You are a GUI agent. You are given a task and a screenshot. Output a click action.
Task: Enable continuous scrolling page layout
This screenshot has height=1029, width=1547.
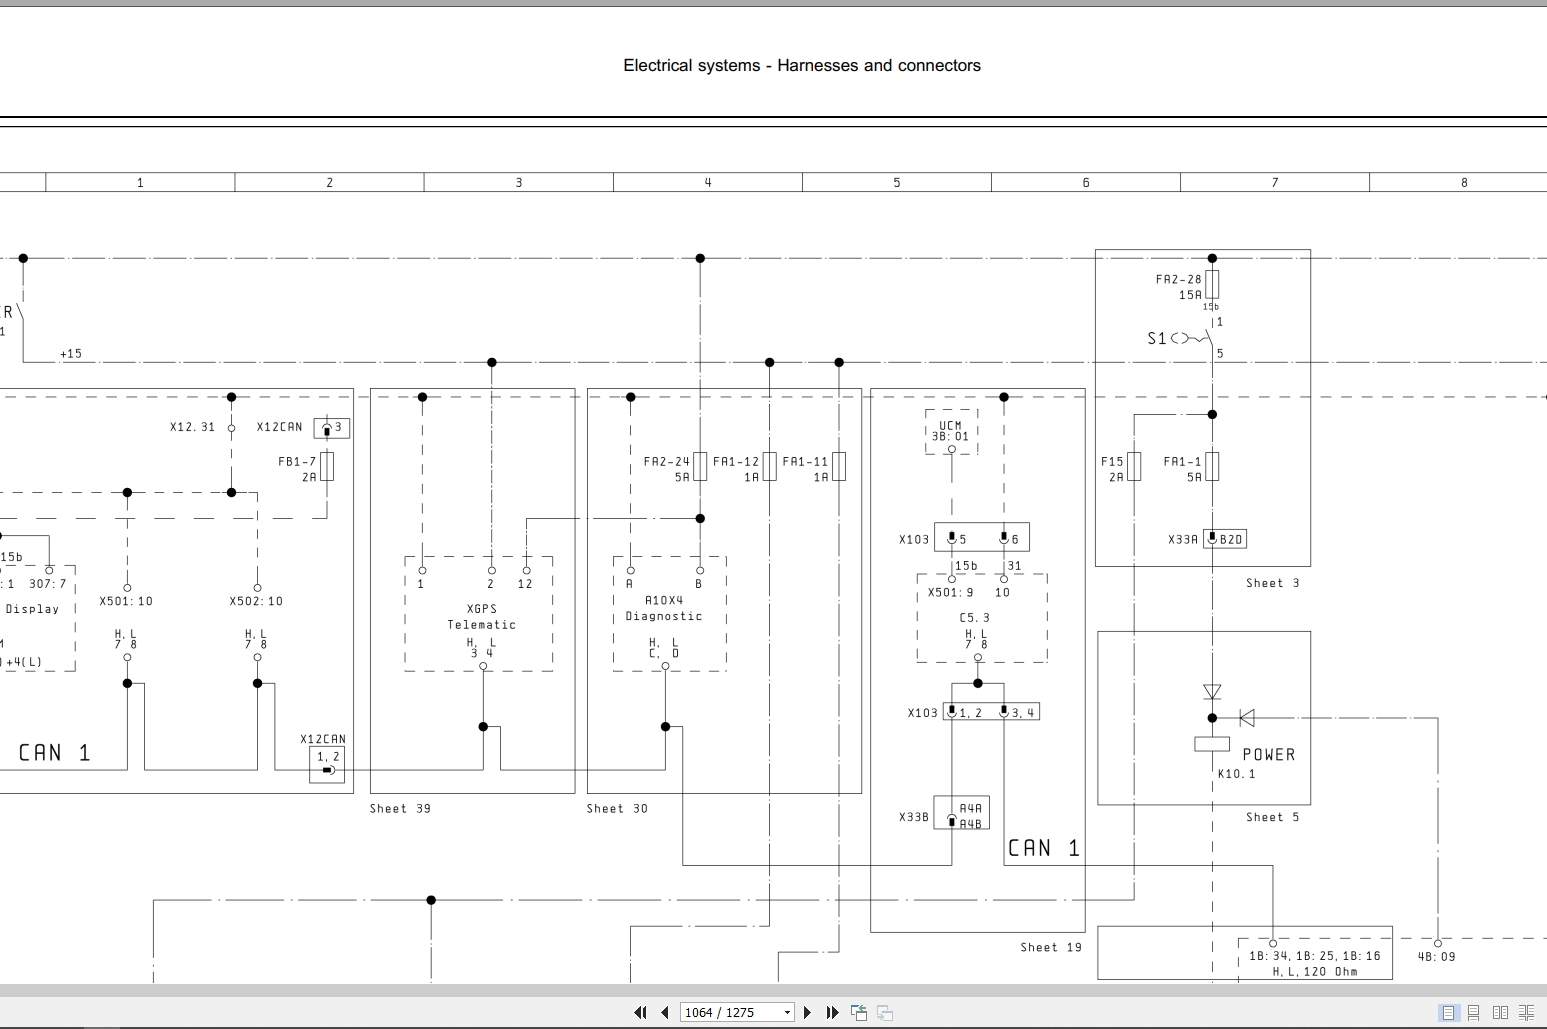(x=1474, y=1013)
